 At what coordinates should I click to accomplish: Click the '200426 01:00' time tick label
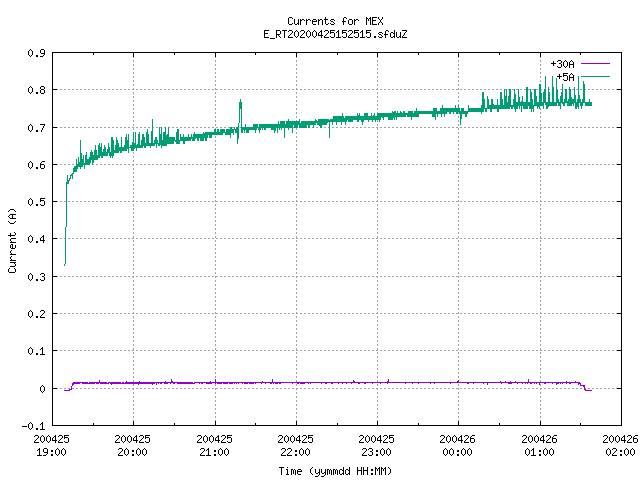click(x=540, y=446)
